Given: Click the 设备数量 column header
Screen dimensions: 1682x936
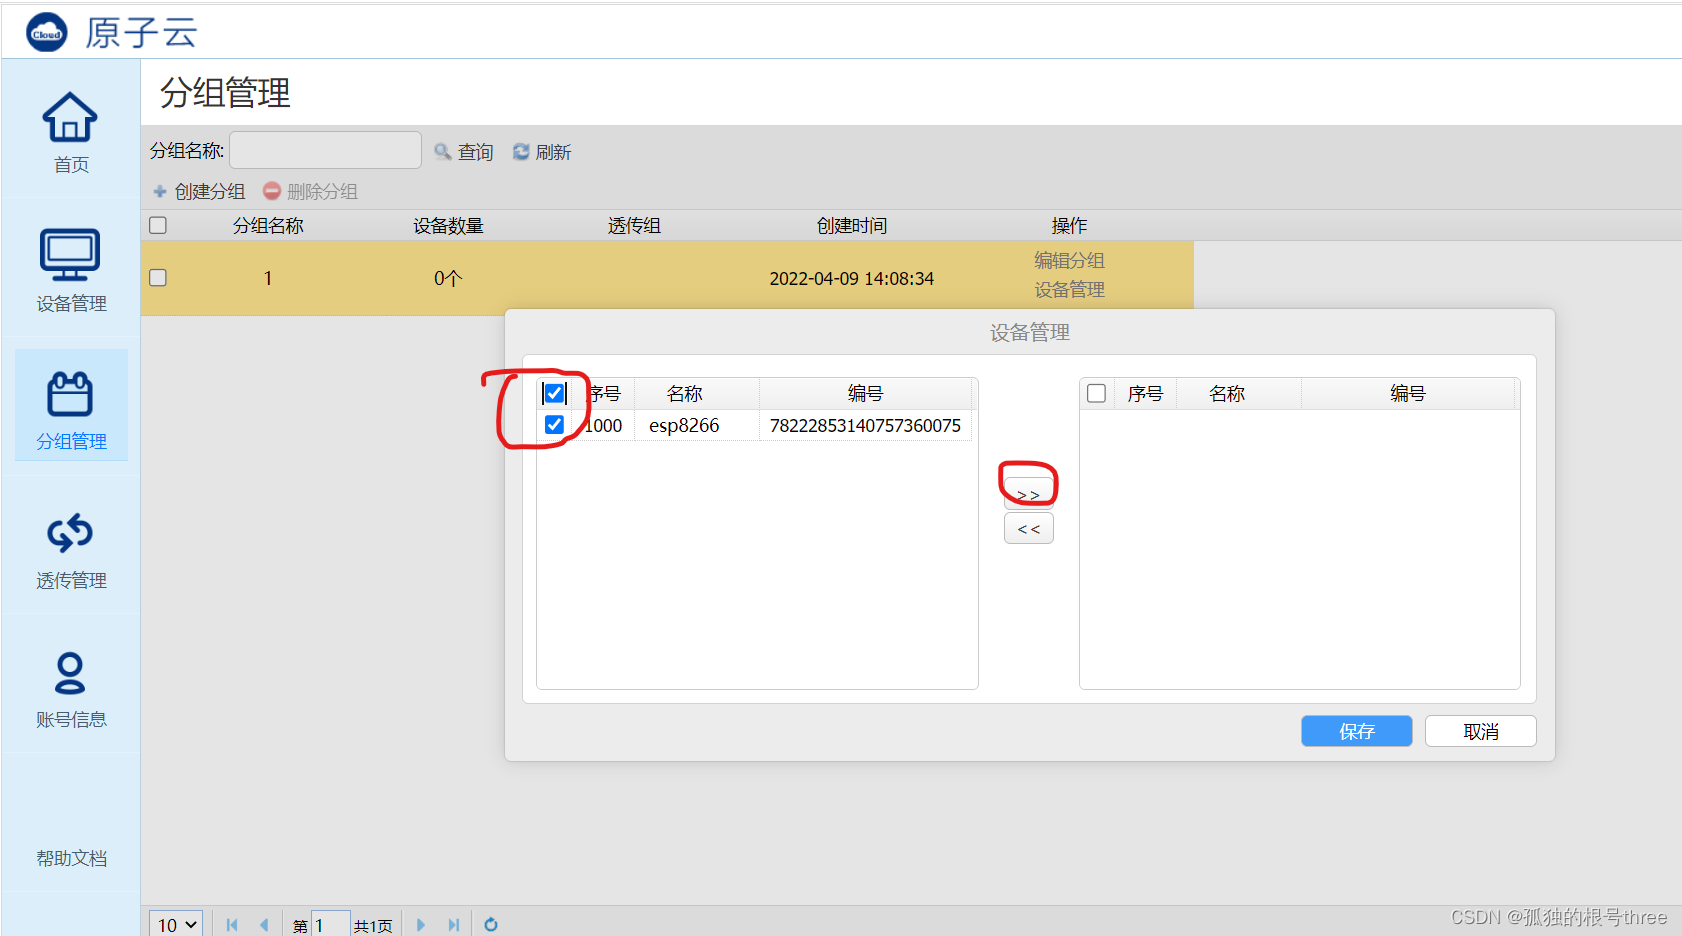Looking at the screenshot, I should [448, 226].
